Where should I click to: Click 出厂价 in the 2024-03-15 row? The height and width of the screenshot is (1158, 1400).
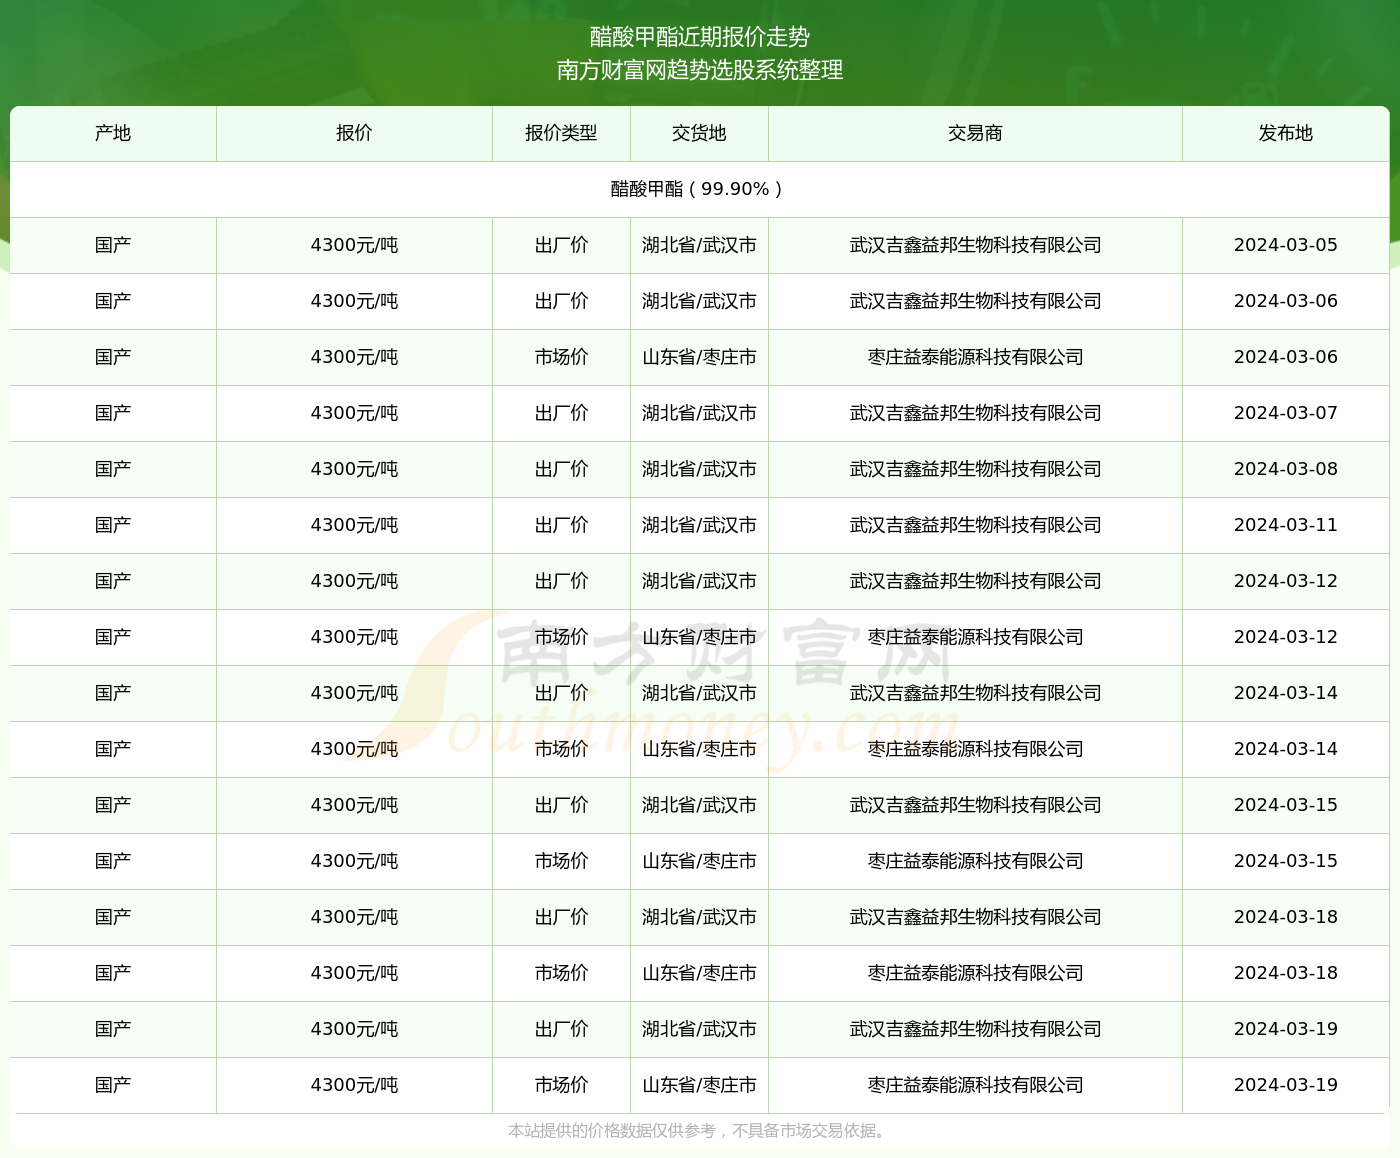point(561,805)
